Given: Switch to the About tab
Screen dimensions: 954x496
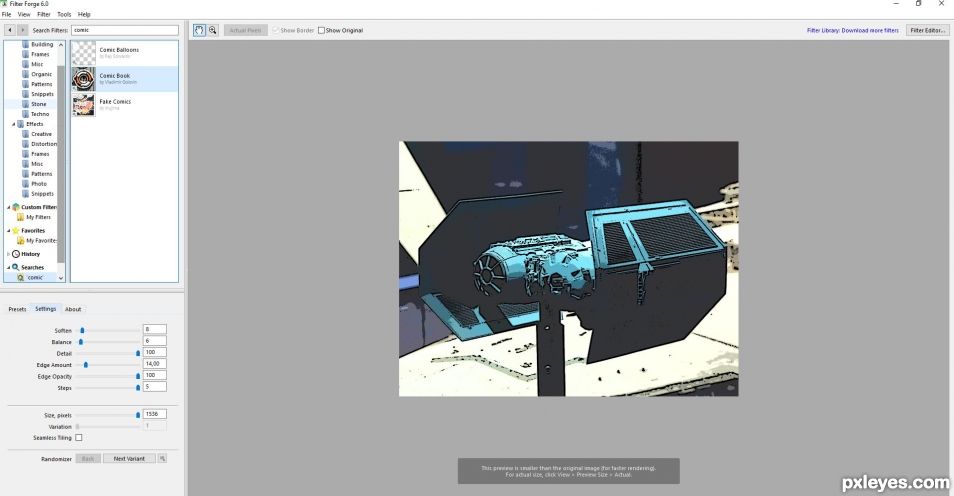Looking at the screenshot, I should tap(73, 309).
